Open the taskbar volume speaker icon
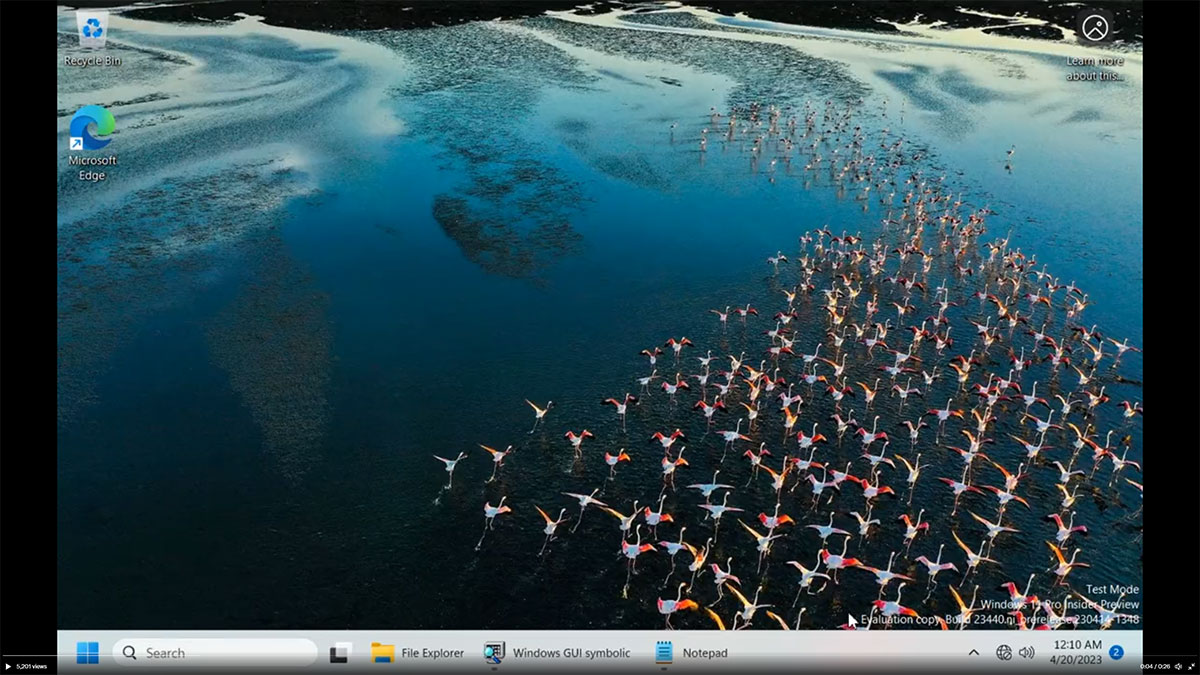 coord(1027,653)
